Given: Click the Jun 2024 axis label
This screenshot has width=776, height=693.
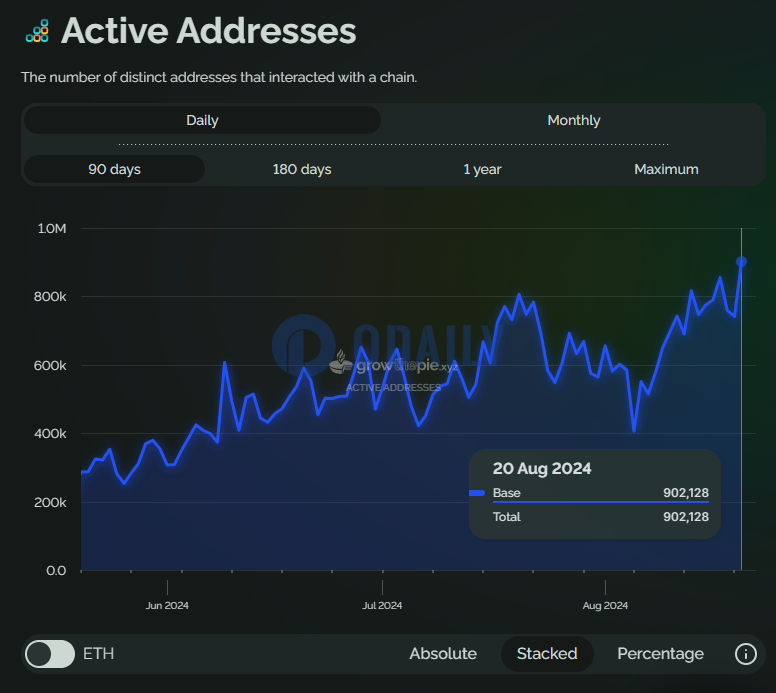Looking at the screenshot, I should coord(167,605).
